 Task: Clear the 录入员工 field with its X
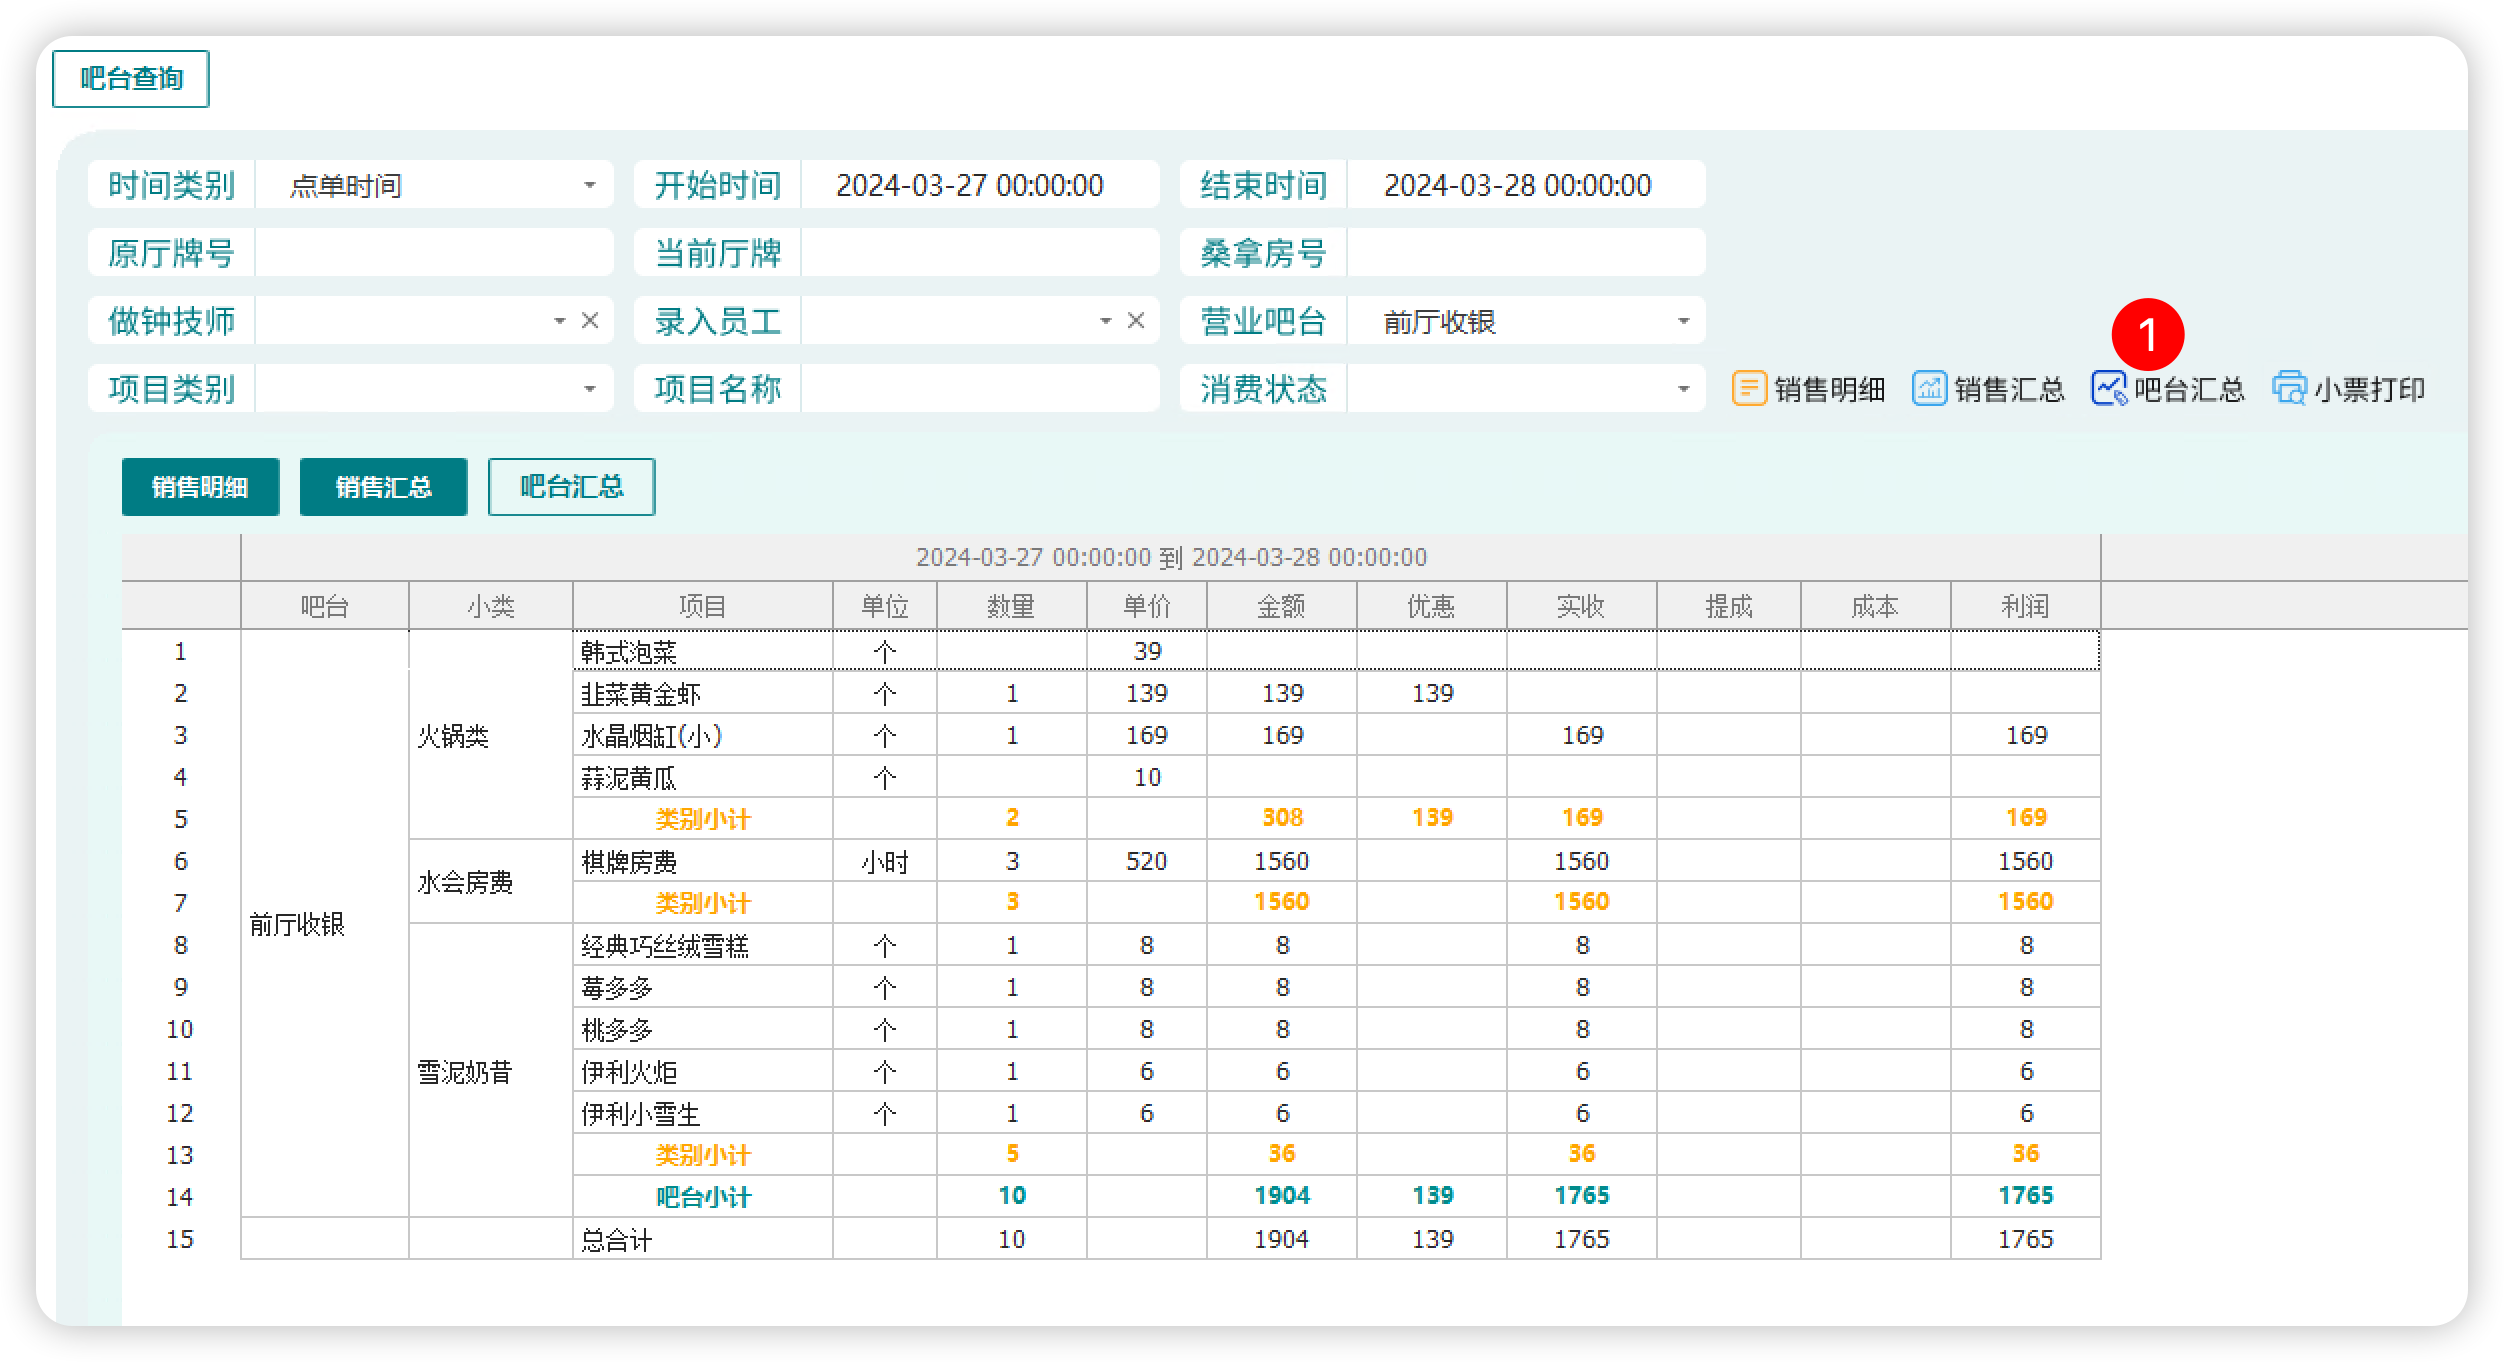pyautogui.click(x=1136, y=320)
